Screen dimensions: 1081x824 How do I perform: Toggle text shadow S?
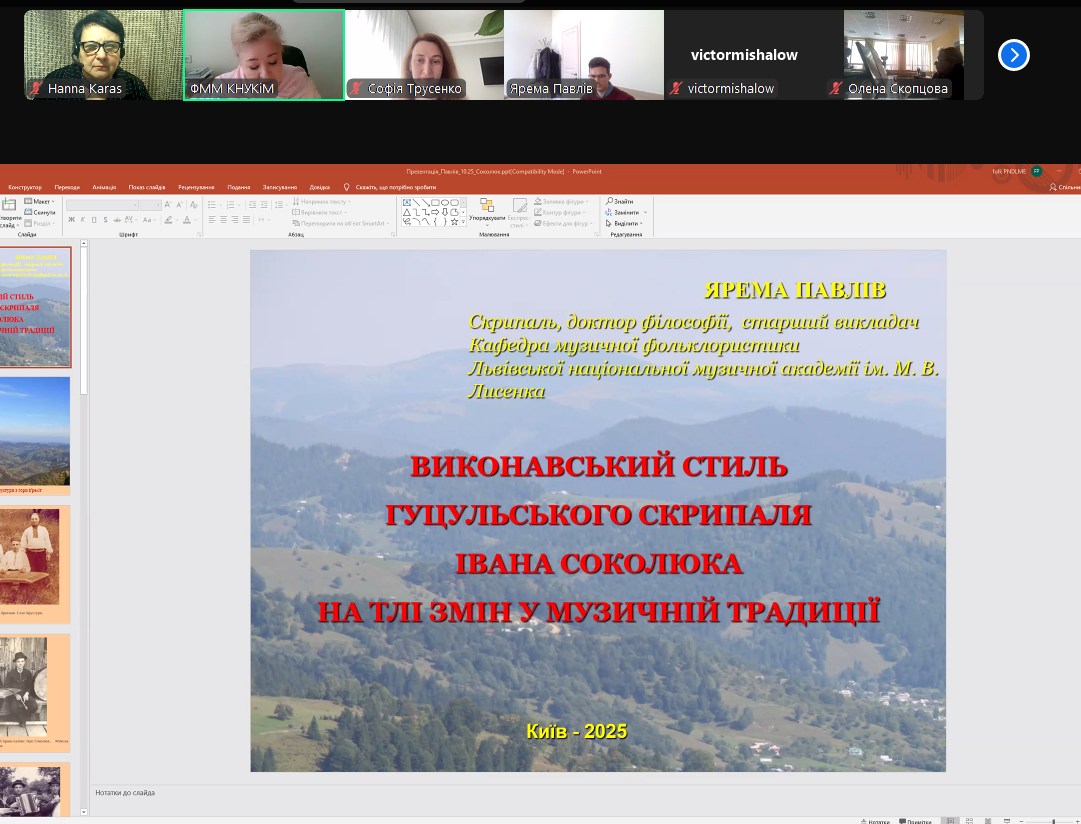pyautogui.click(x=105, y=220)
